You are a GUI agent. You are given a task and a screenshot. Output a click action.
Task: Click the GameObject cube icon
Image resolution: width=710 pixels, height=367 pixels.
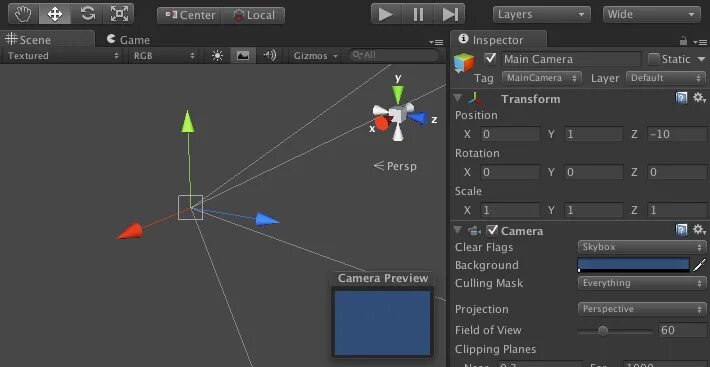[464, 63]
